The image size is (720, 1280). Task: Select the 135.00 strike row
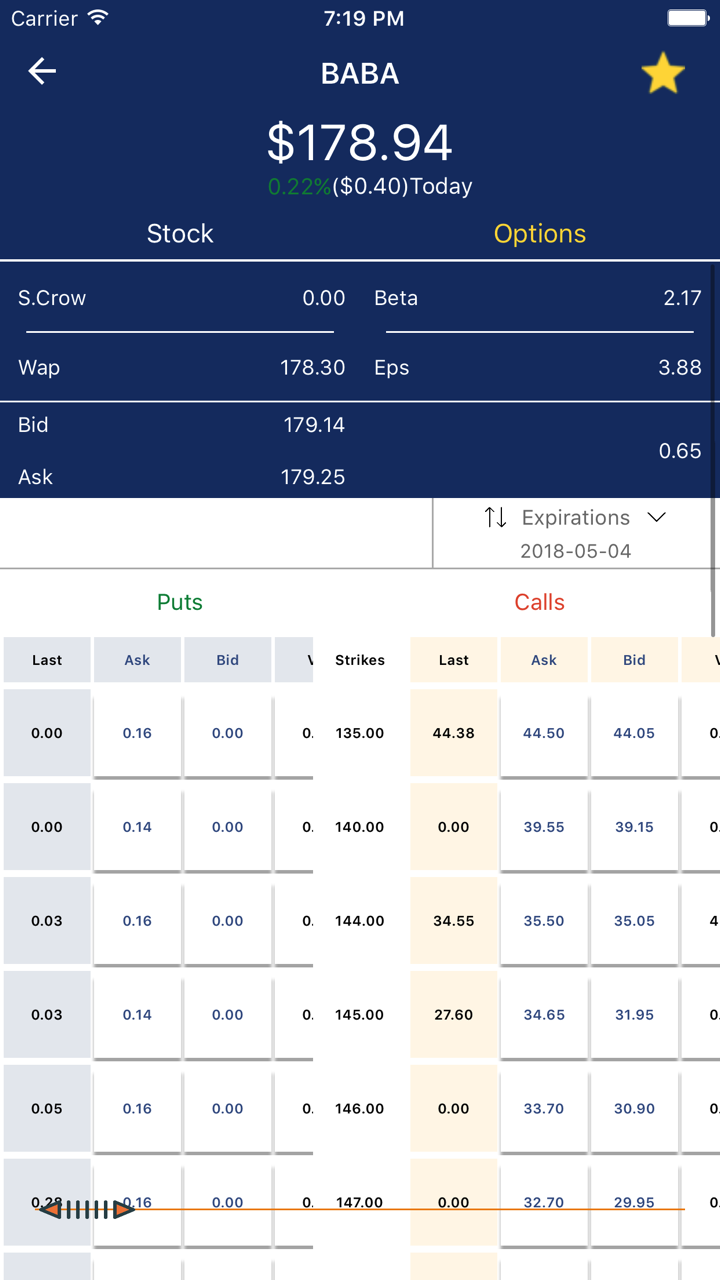(x=360, y=733)
